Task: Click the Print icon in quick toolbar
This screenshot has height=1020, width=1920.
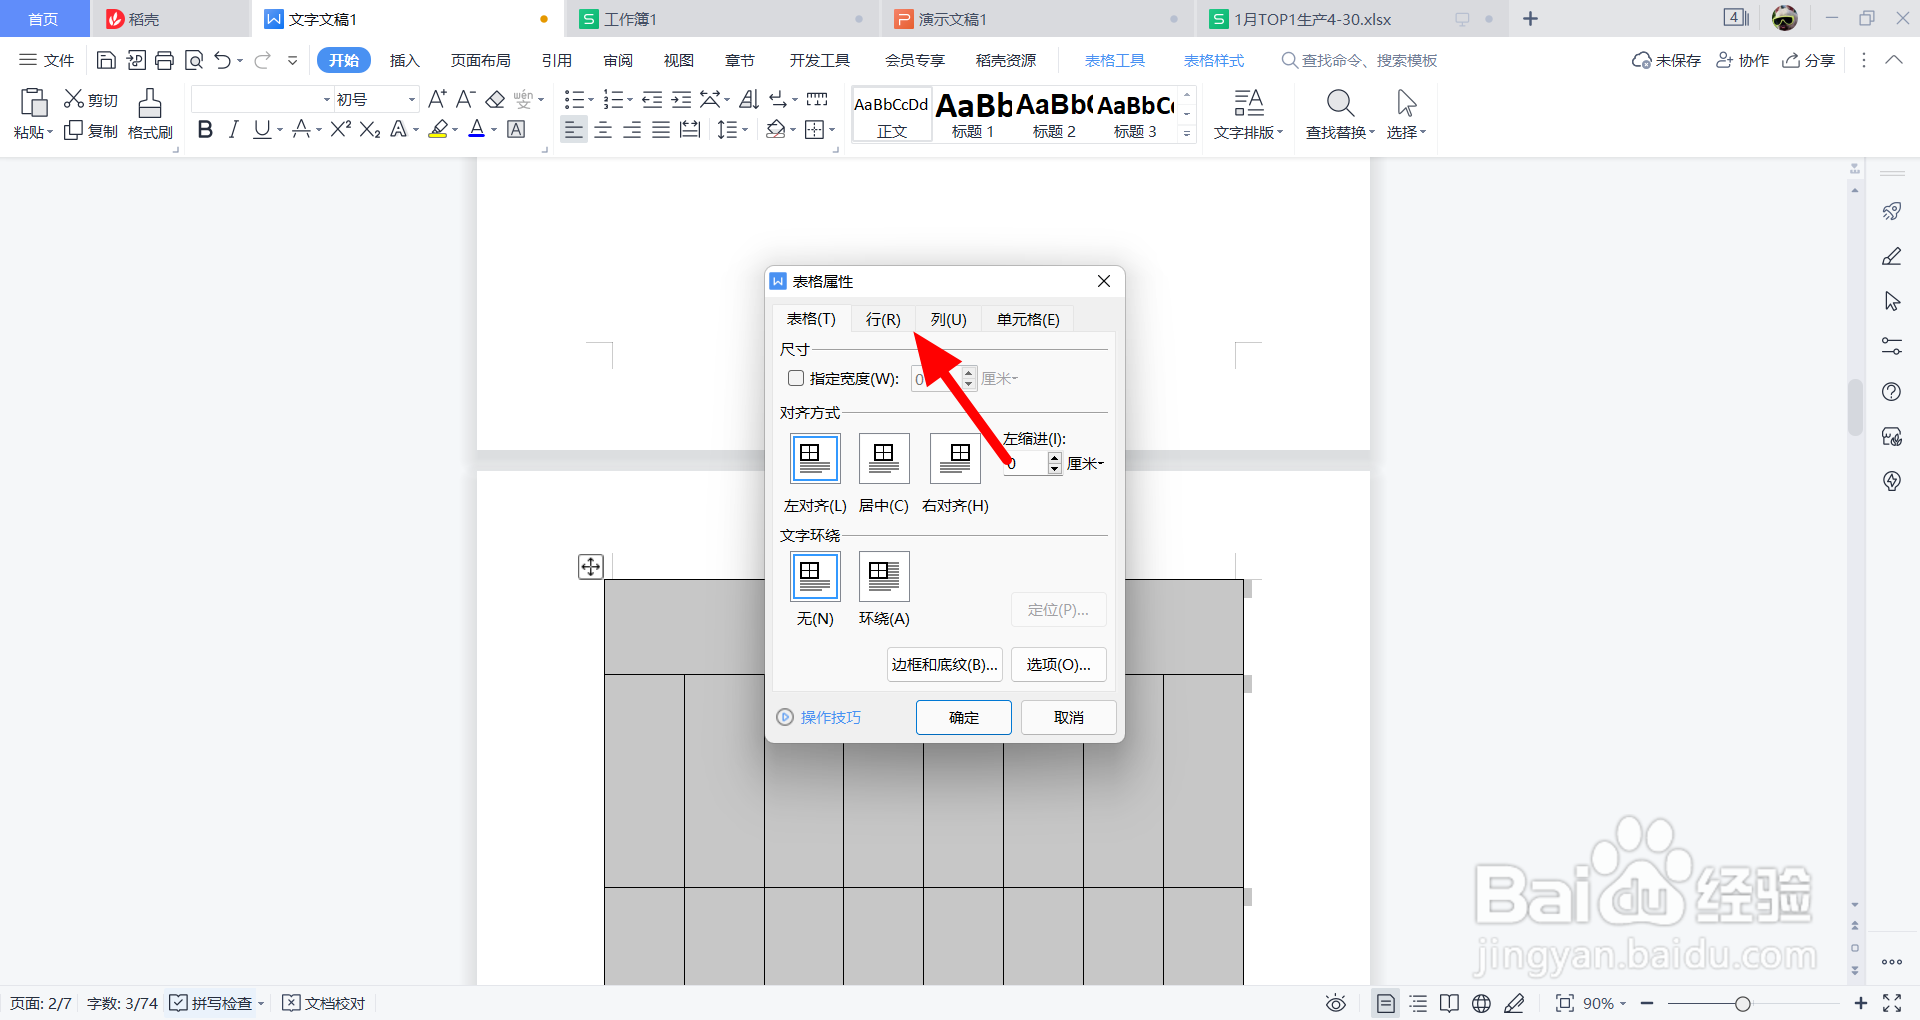Action: click(165, 61)
